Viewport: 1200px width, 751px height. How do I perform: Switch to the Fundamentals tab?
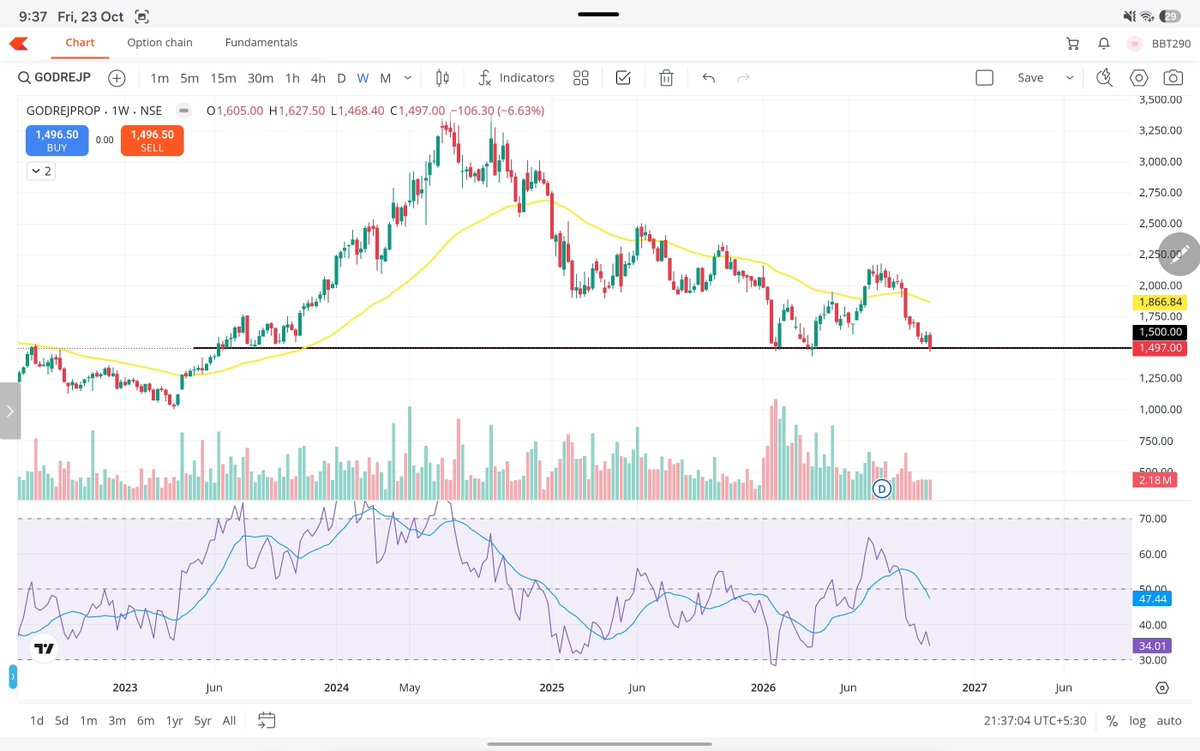coord(261,43)
